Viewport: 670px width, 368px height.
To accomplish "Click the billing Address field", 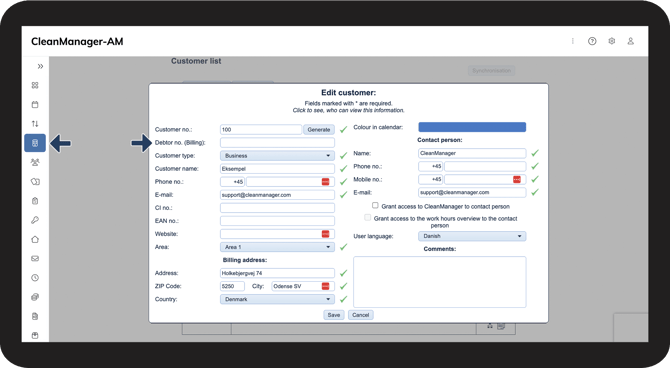I will pos(277,273).
